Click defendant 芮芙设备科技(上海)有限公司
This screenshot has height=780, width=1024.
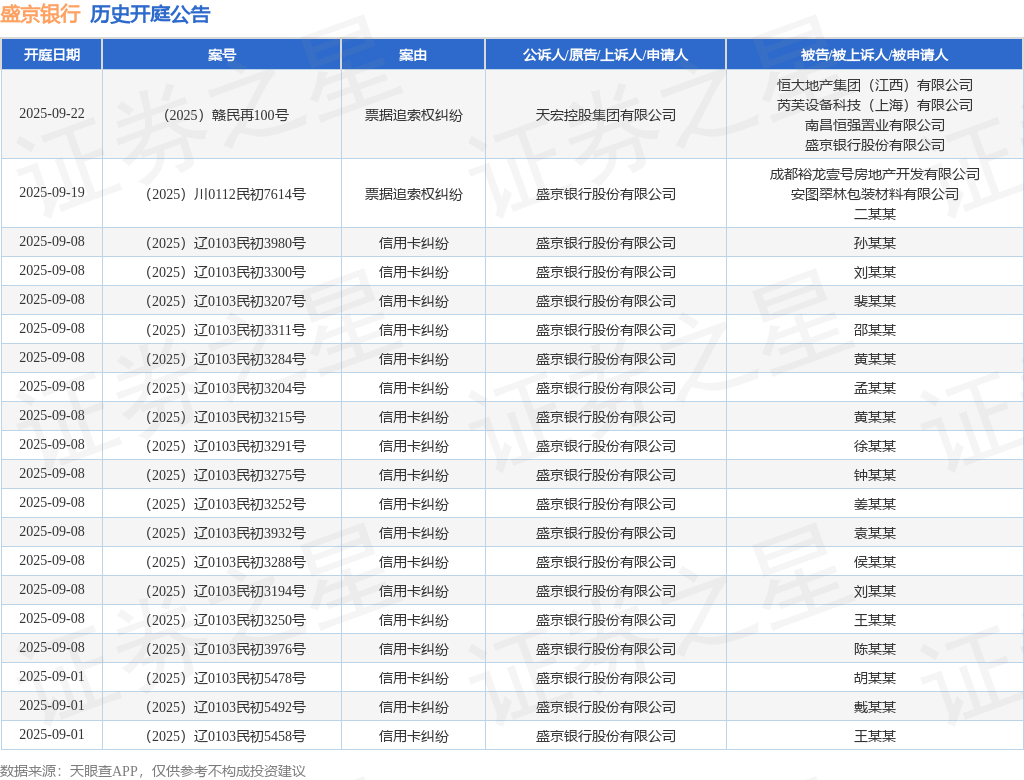pyautogui.click(x=874, y=105)
